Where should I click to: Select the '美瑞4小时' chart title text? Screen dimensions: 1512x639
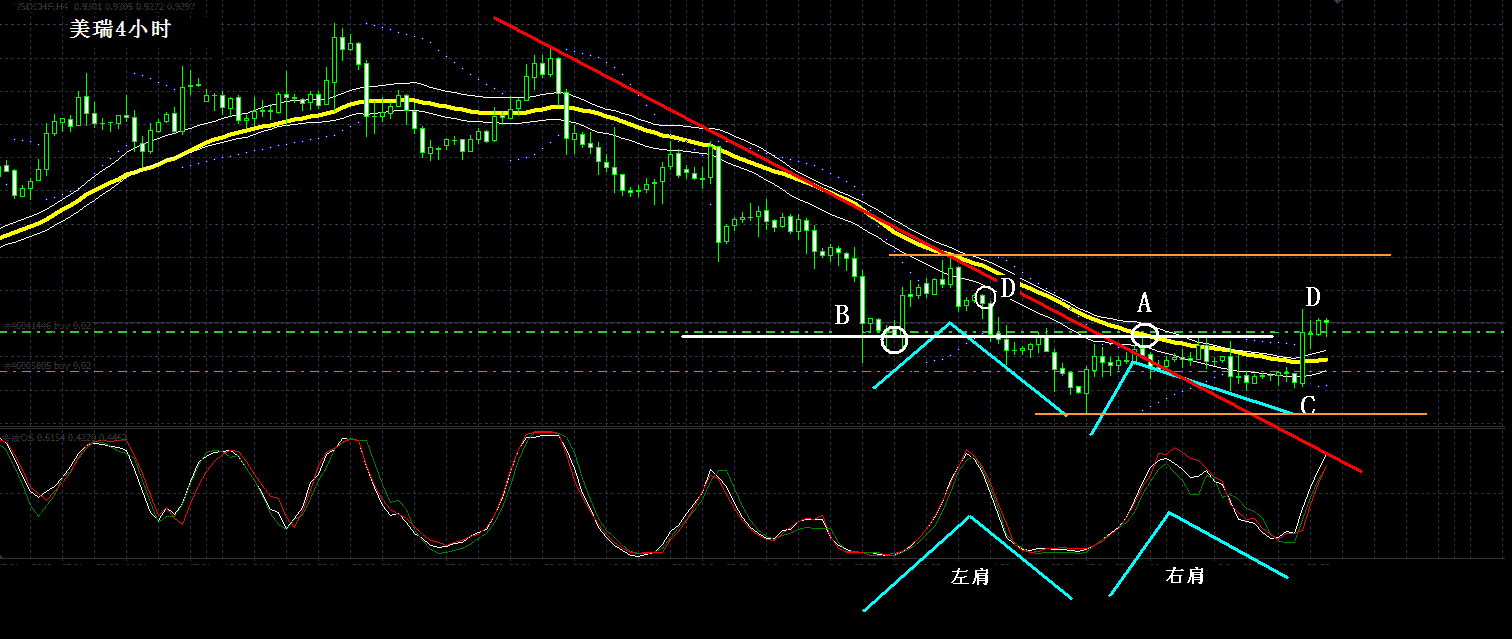click(119, 30)
